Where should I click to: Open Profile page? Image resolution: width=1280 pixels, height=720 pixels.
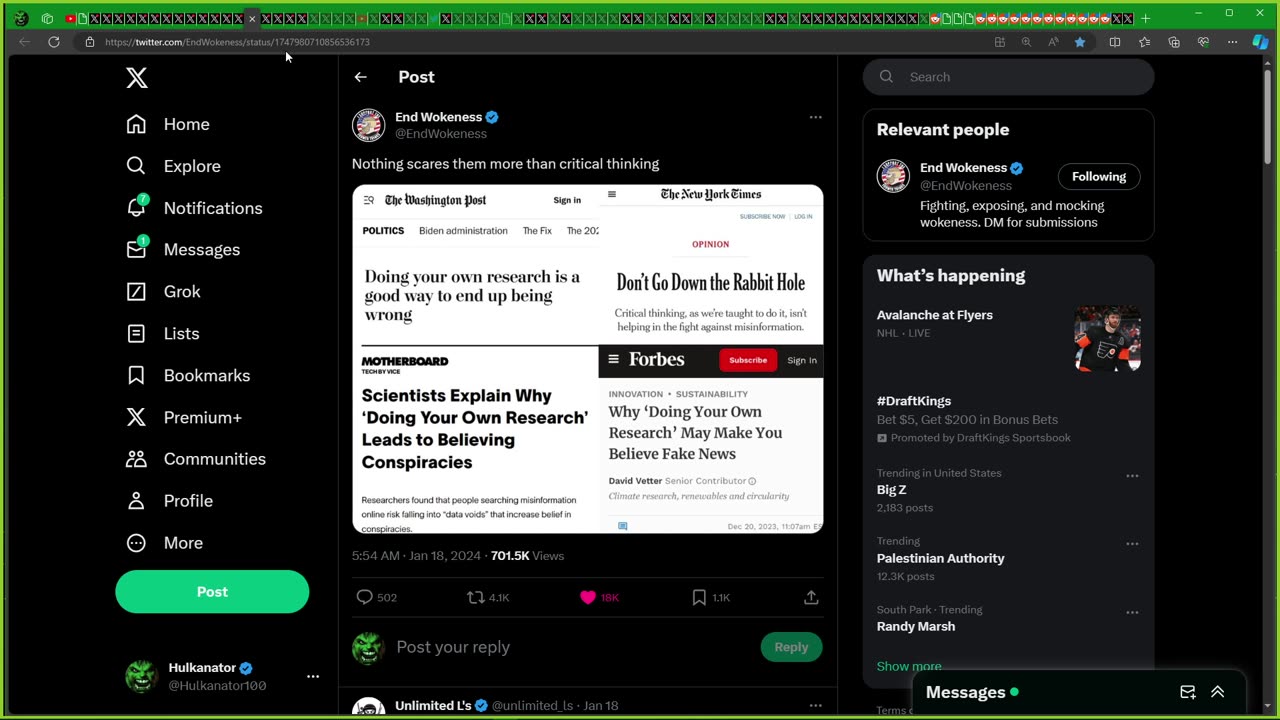pos(169,501)
